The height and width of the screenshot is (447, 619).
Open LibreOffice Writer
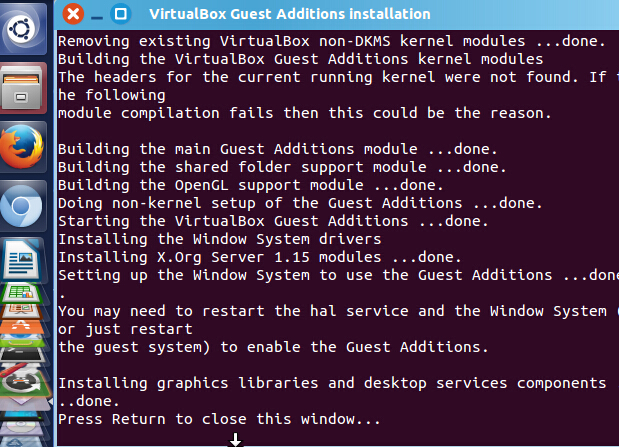click(24, 261)
